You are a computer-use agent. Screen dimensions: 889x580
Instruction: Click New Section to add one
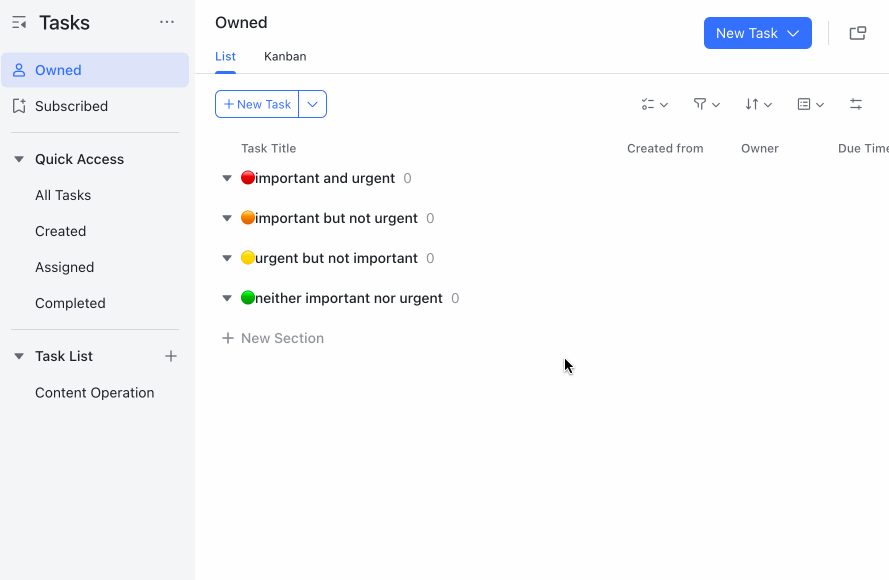click(x=273, y=338)
